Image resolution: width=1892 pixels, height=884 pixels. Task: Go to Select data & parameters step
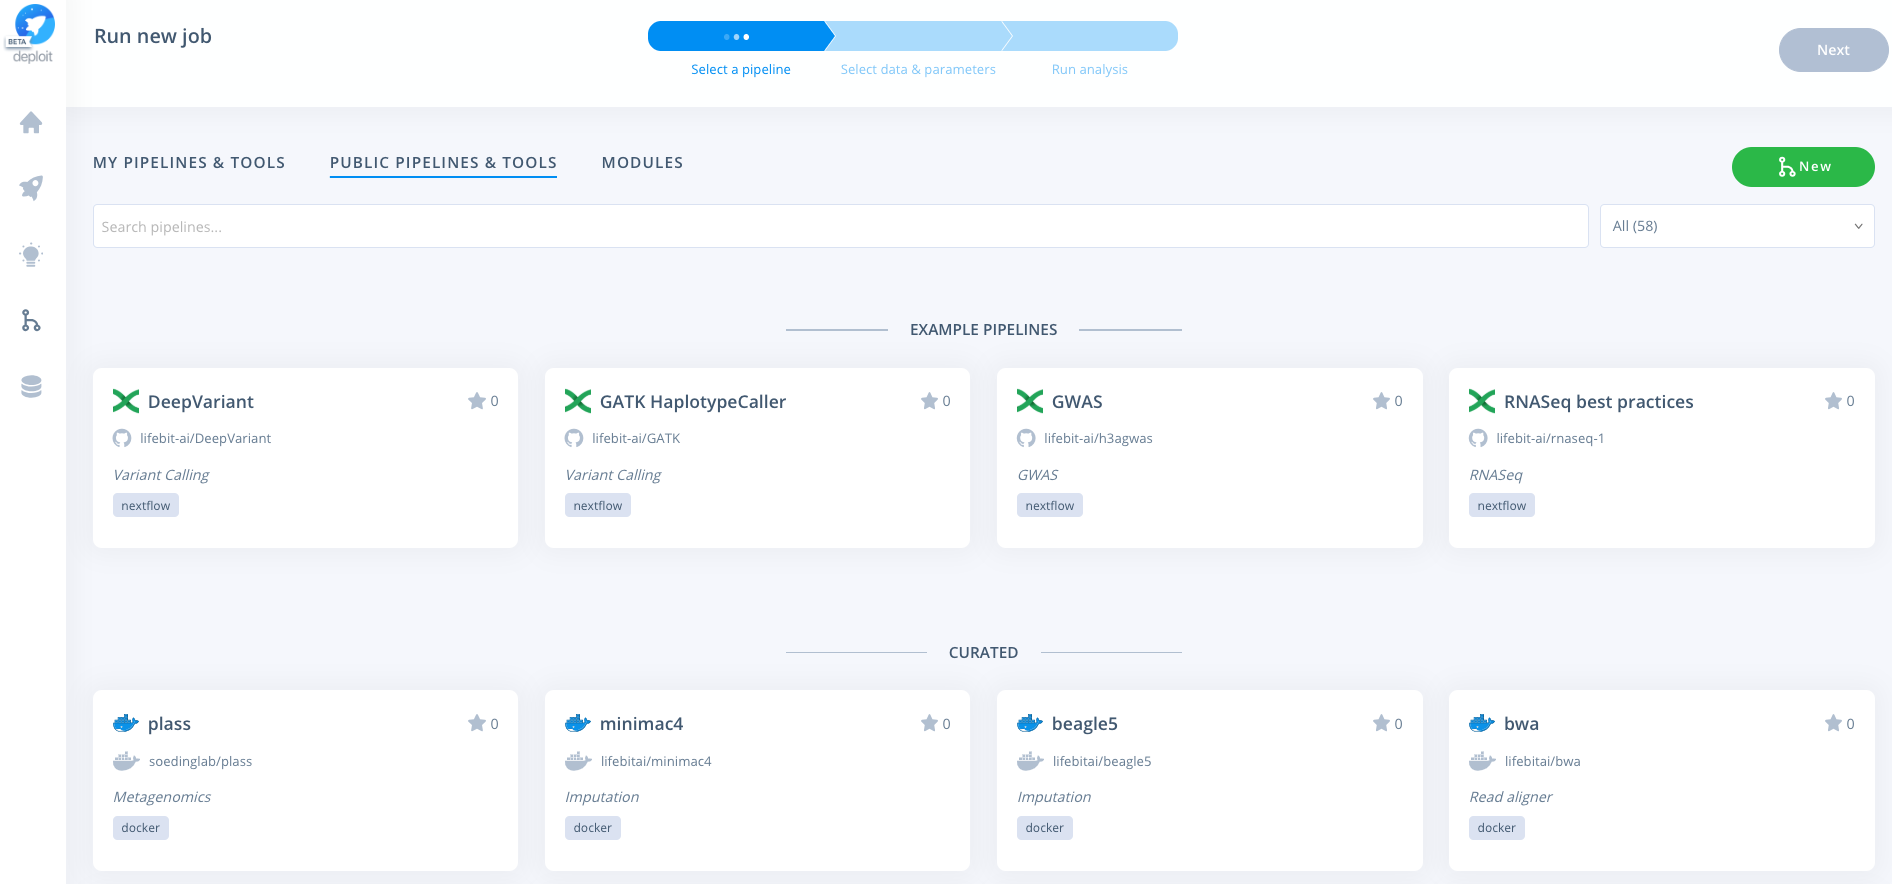pyautogui.click(x=918, y=69)
